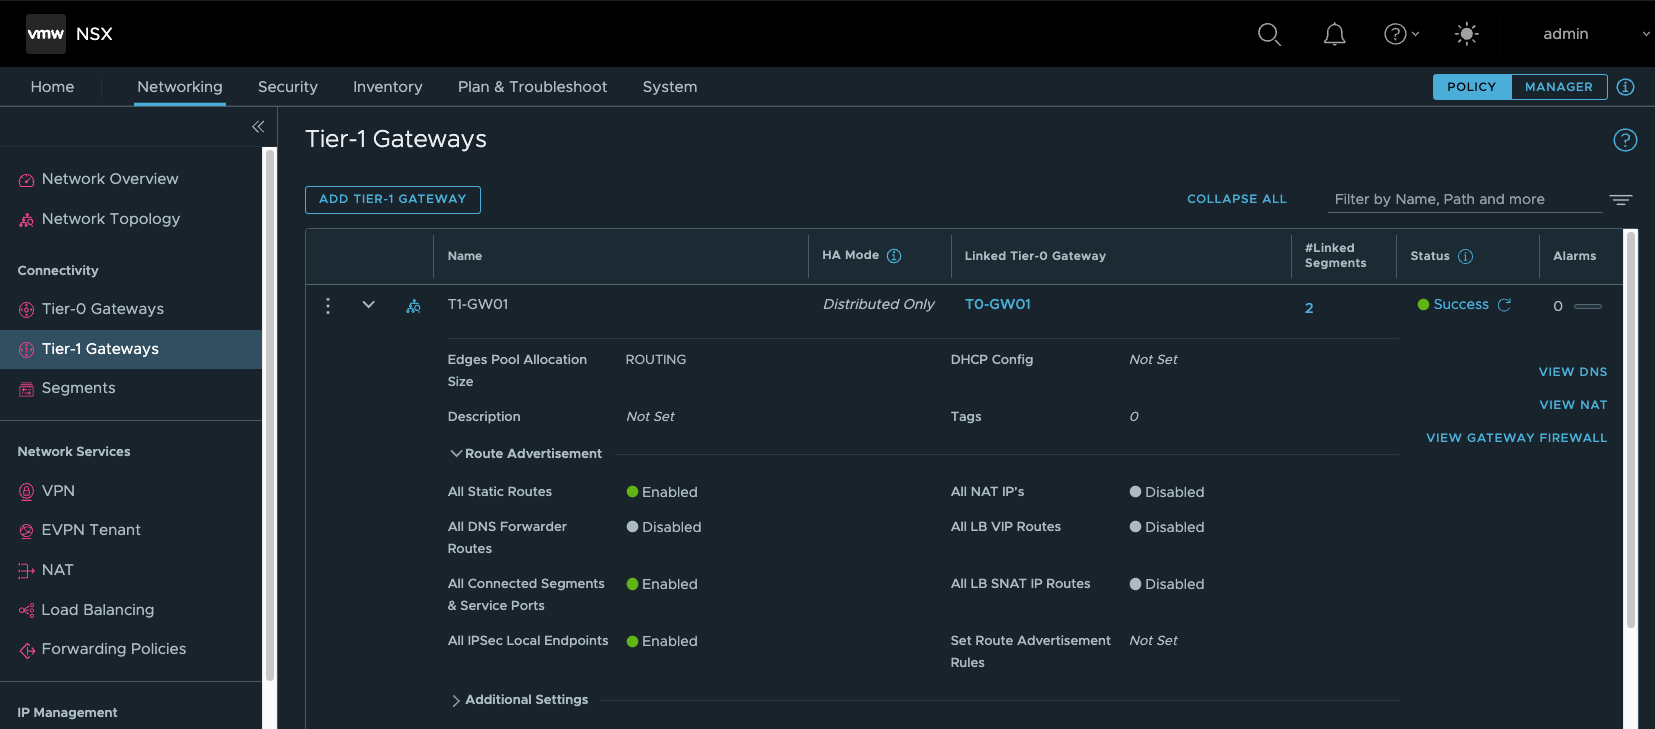Click the Segments sidebar icon
Screen dimensions: 1655x729
(26, 389)
